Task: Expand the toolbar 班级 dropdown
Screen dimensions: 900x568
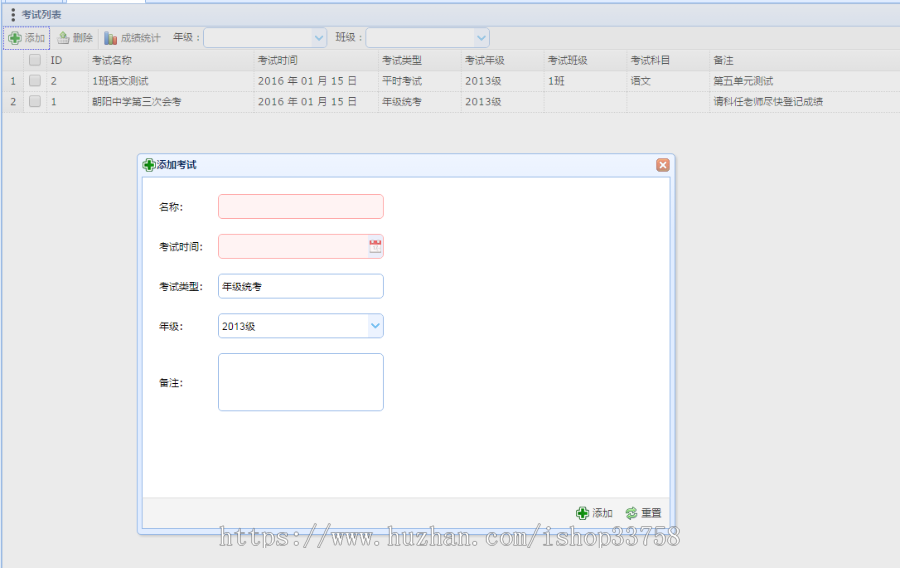Action: point(481,38)
